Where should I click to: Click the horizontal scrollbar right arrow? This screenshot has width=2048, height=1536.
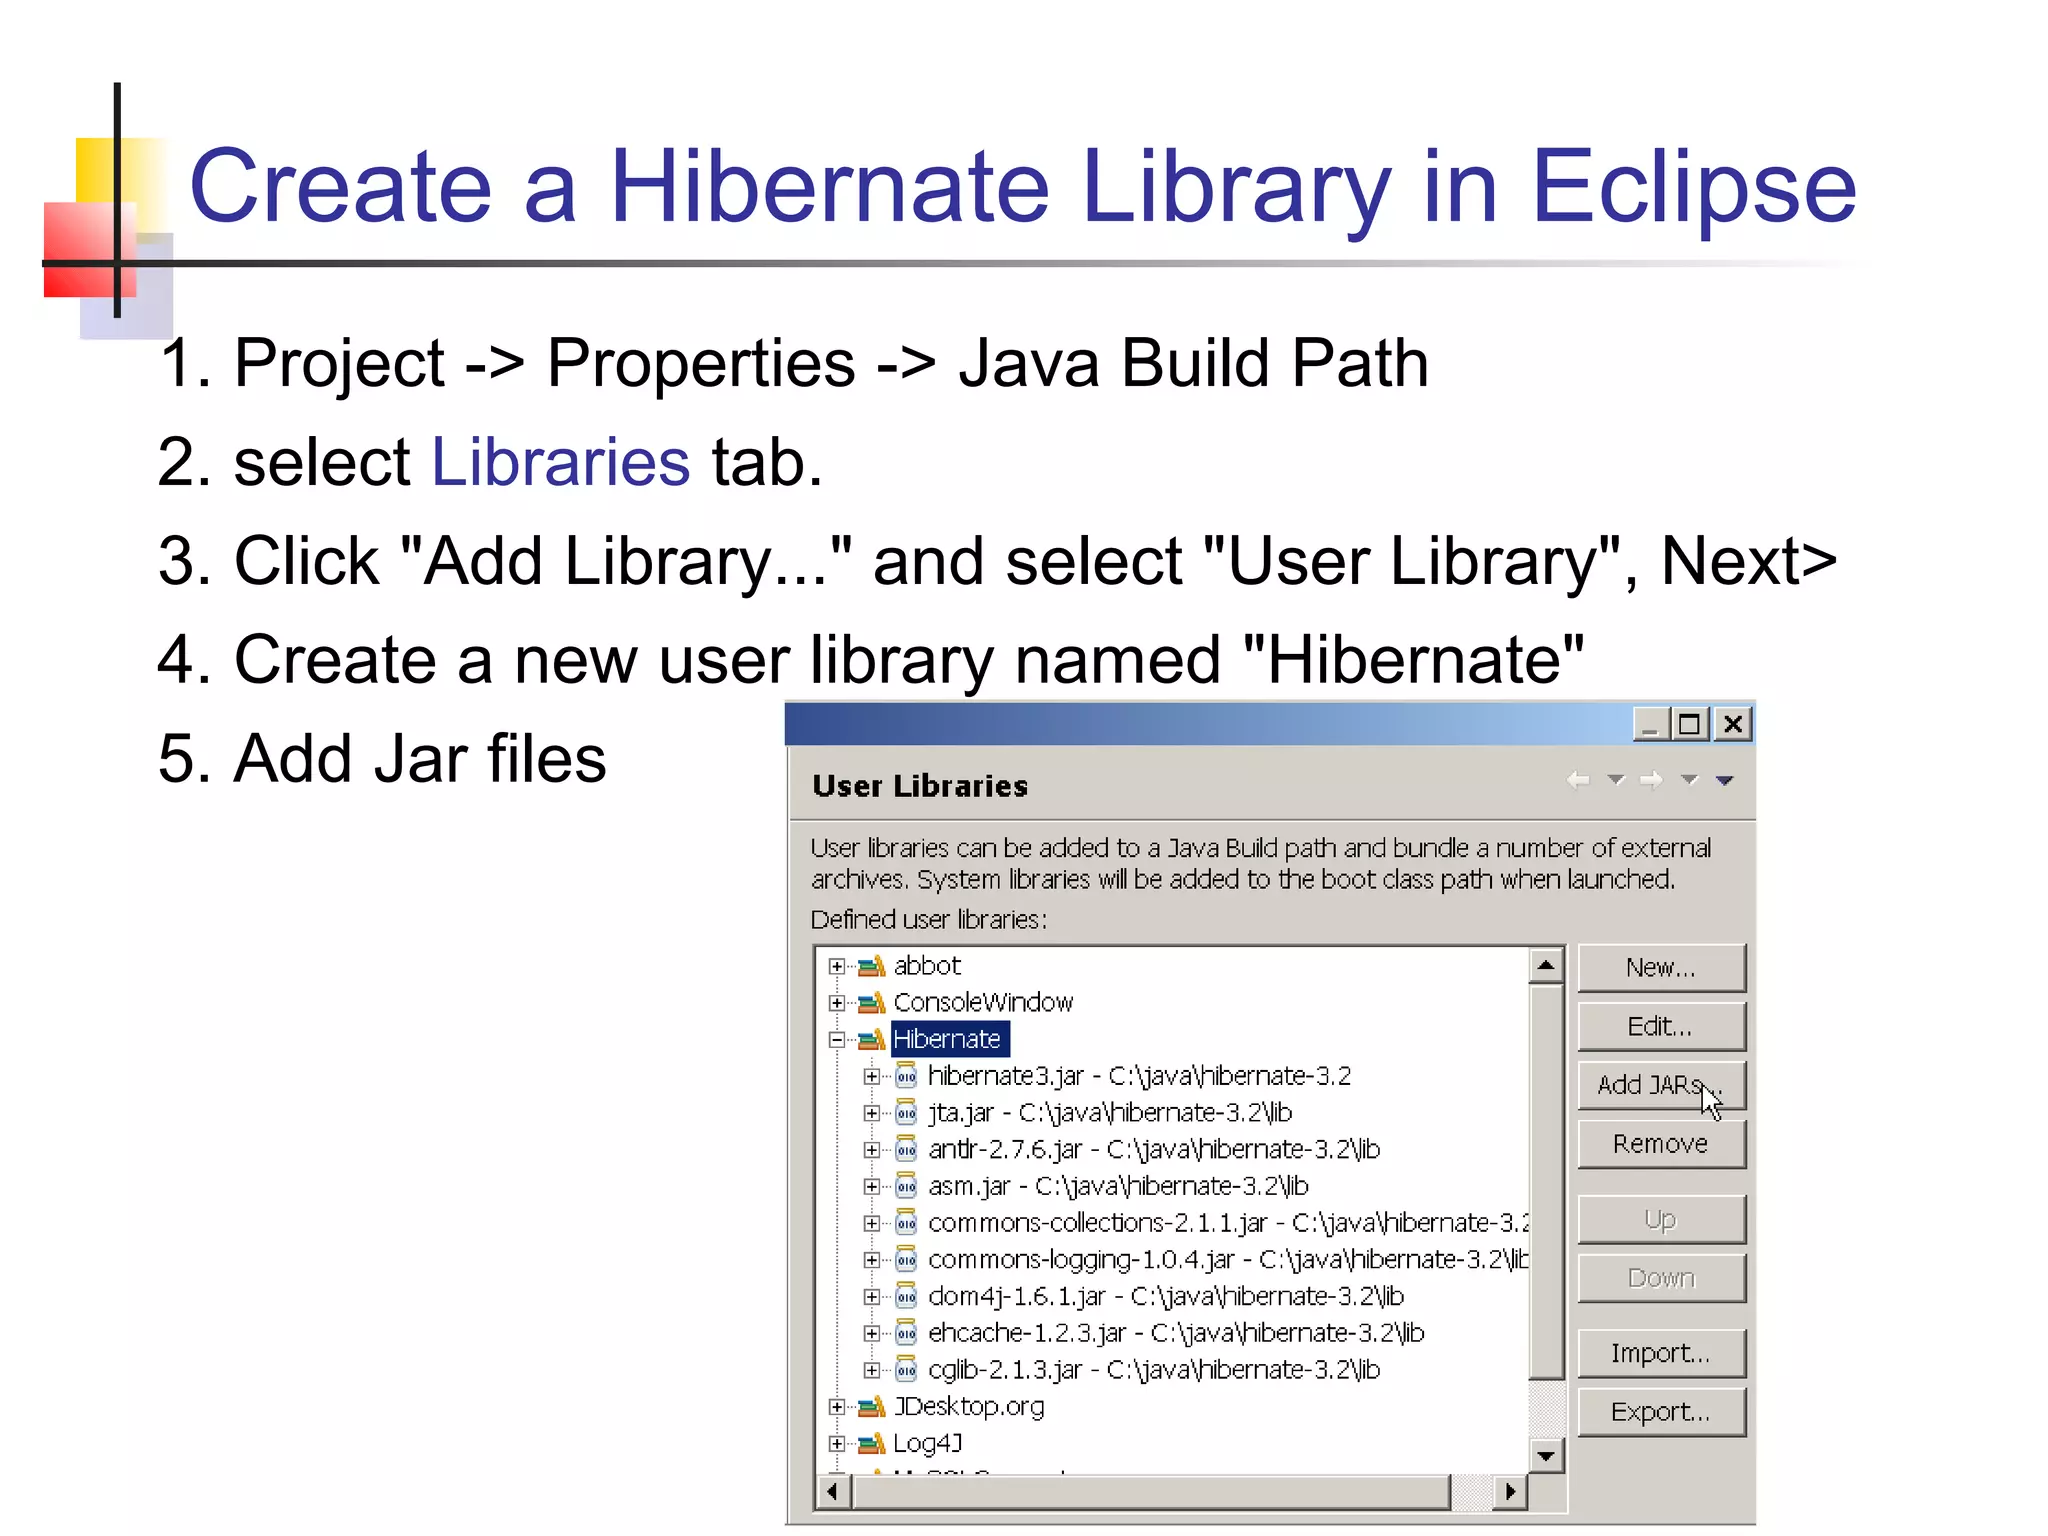(x=1510, y=1492)
